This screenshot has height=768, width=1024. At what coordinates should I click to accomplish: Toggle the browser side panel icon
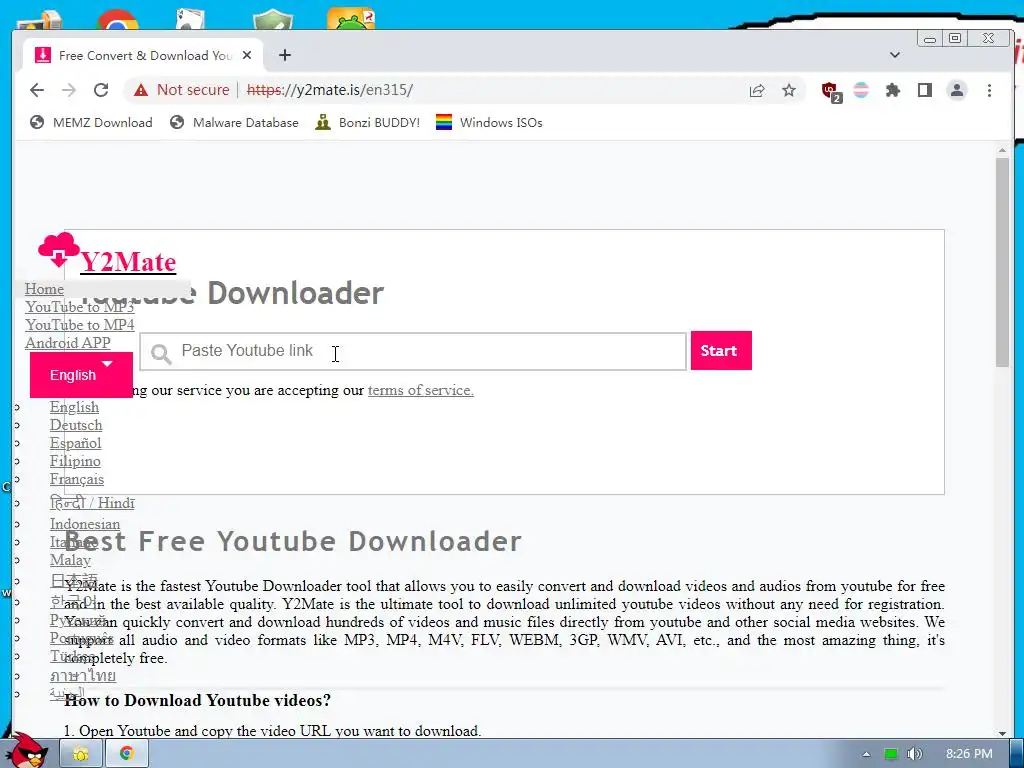pos(925,90)
